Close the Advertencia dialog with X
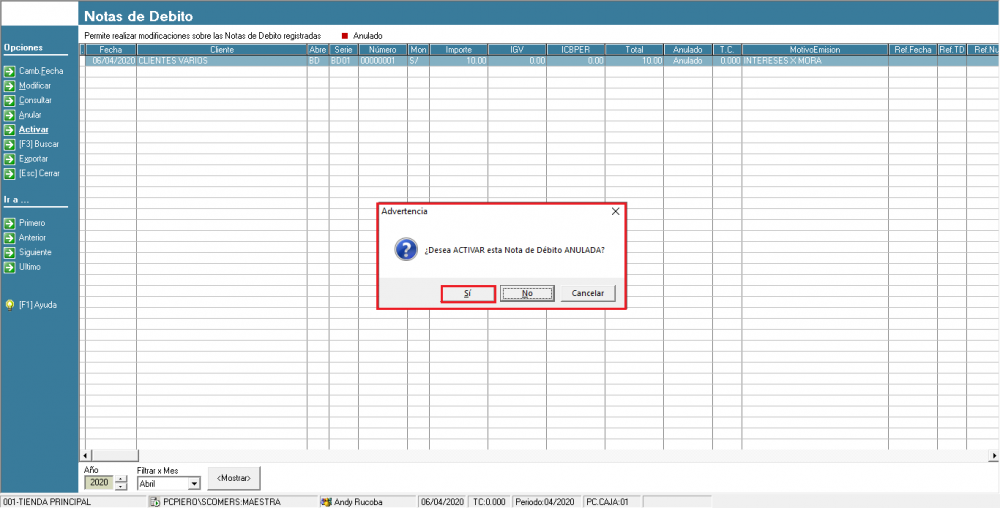The width and height of the screenshot is (1000, 508). 615,212
